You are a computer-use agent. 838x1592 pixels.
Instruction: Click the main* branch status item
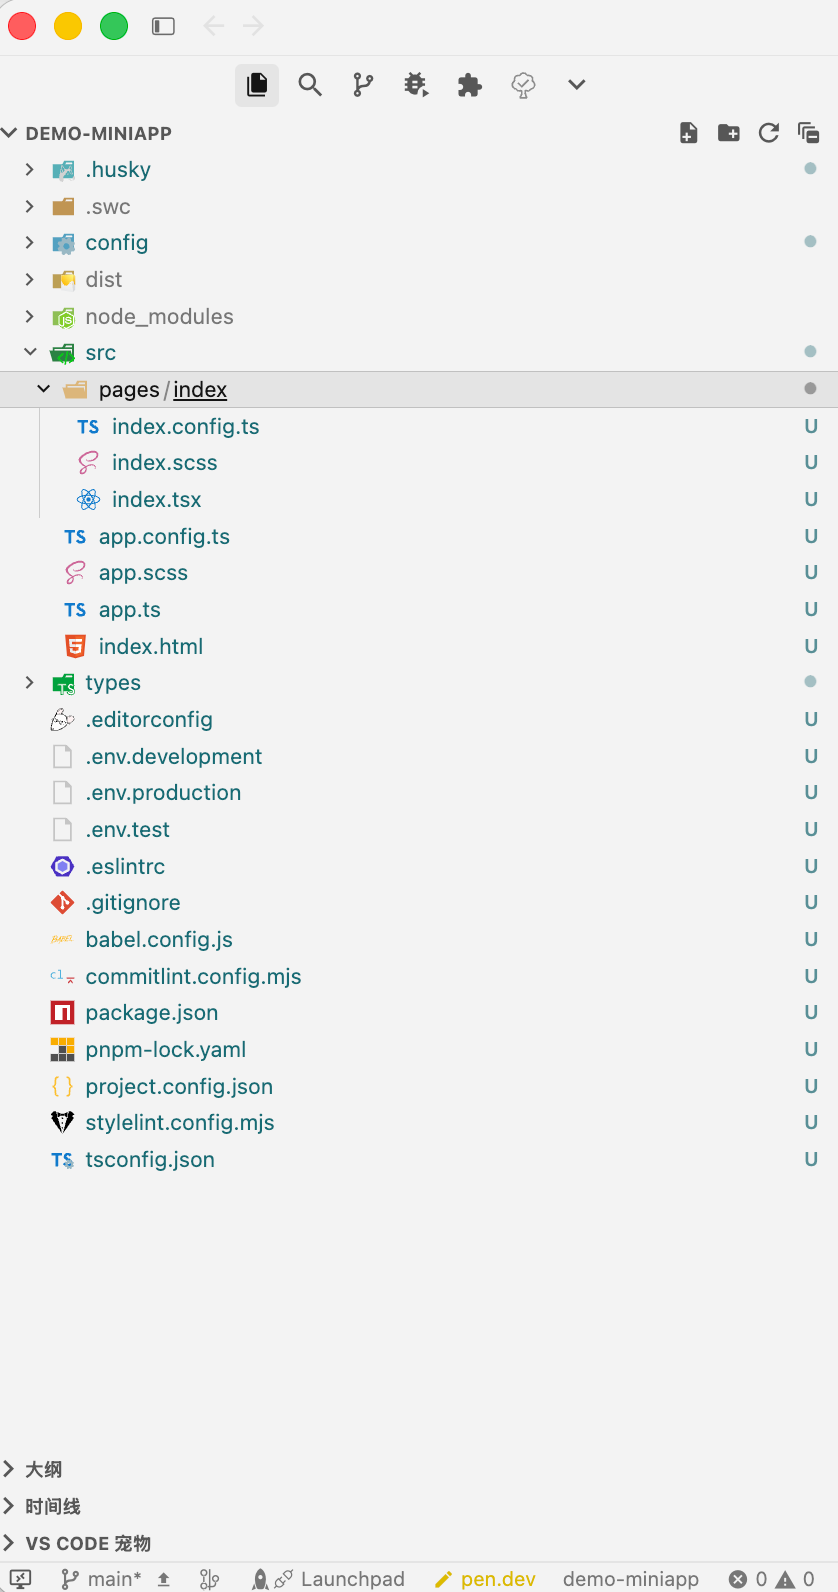(101, 1579)
